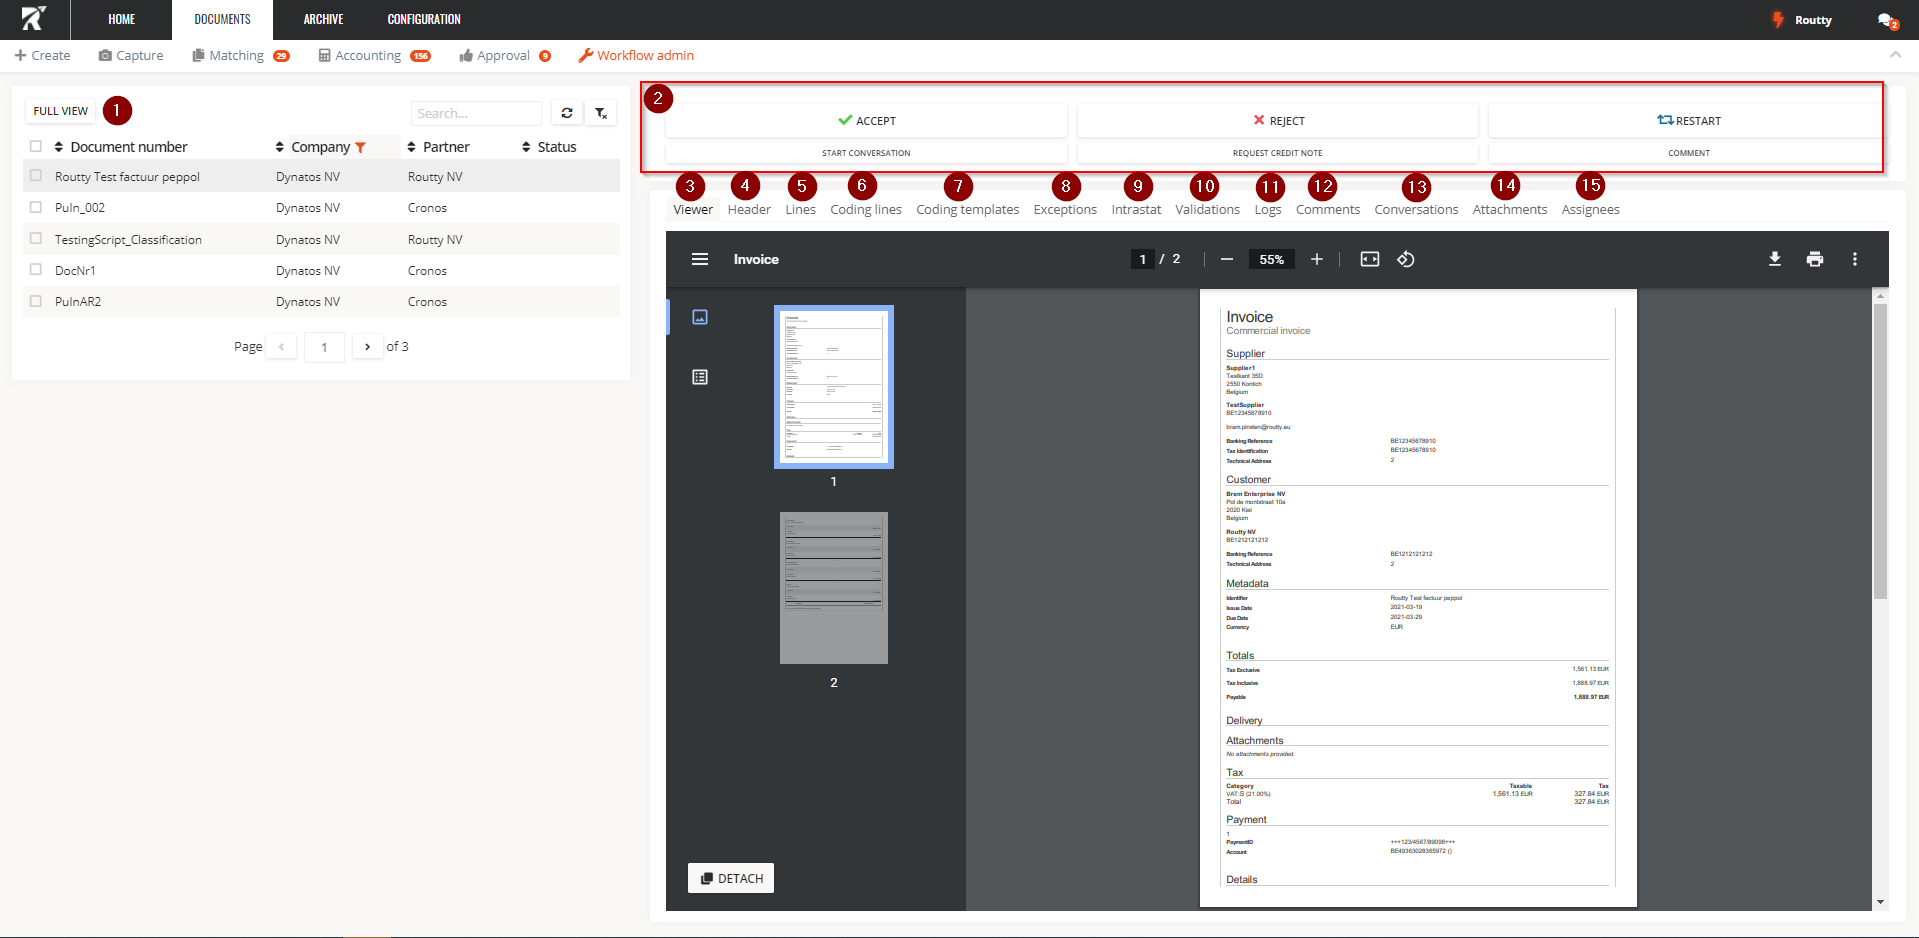Viewport: 1919px width, 938px height.
Task: Toggle the select-all checkbox in table header
Action: click(x=36, y=146)
